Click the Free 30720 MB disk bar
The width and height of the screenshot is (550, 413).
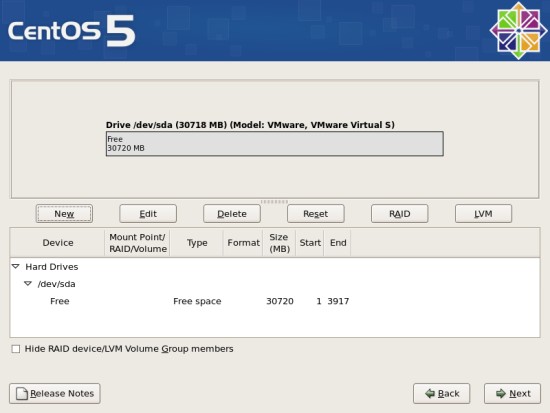pos(275,144)
